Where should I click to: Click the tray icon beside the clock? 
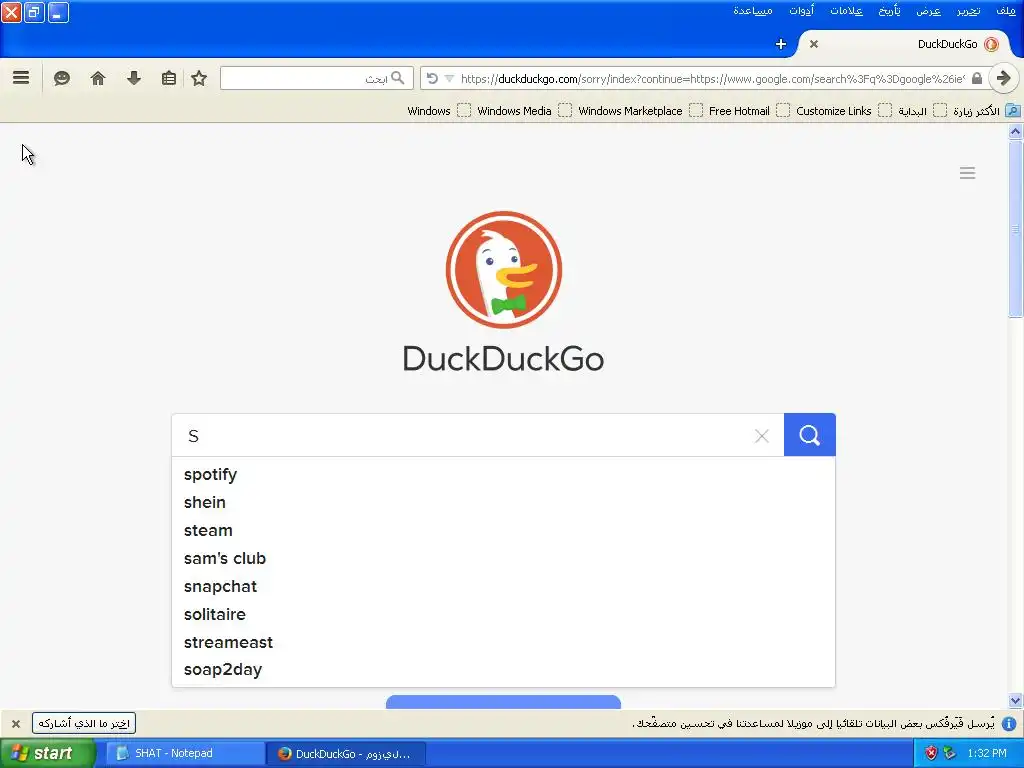pyautogui.click(x=950, y=754)
